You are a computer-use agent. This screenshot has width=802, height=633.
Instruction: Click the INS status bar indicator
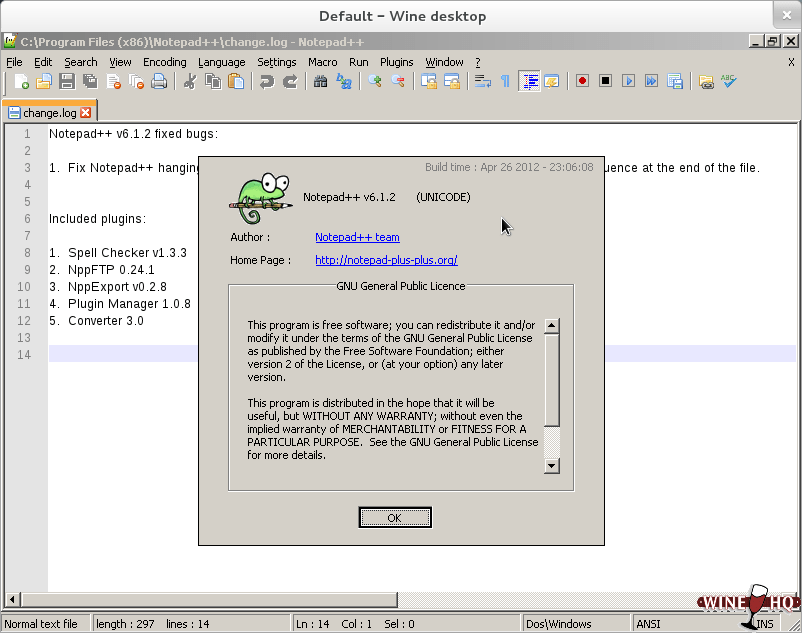765,624
